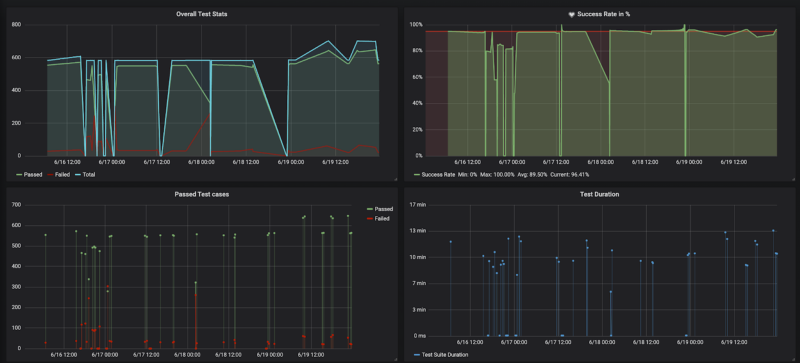Grab the resize handle of Overall Test Stats panel
Screen dimensions: 800x363
point(395,179)
